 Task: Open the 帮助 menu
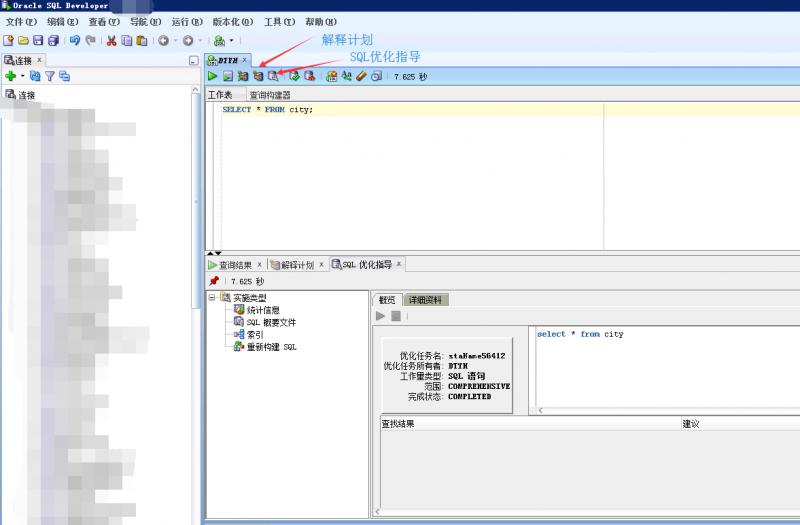[x=321, y=22]
